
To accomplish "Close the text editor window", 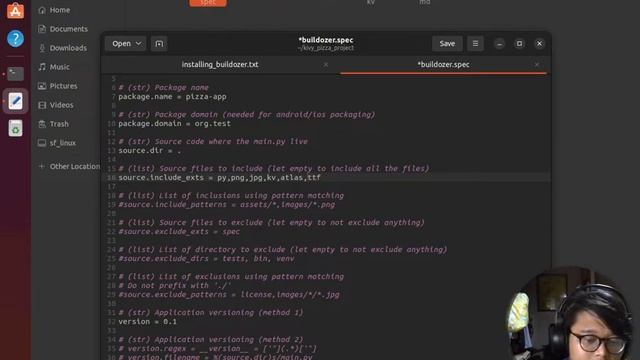I will tap(539, 44).
